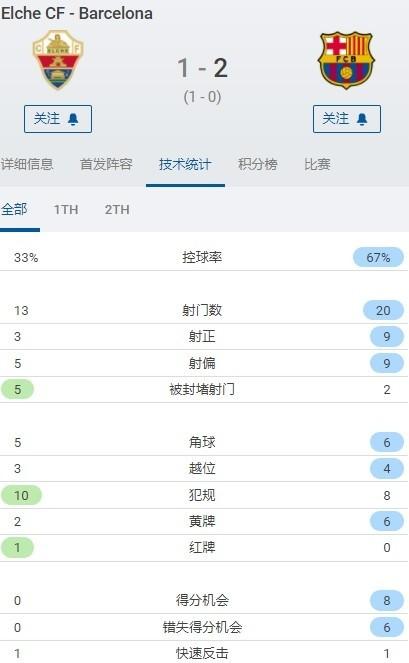Open the 积分榜 standings tab
Viewport: 409px width, 663px height.
pyautogui.click(x=258, y=164)
